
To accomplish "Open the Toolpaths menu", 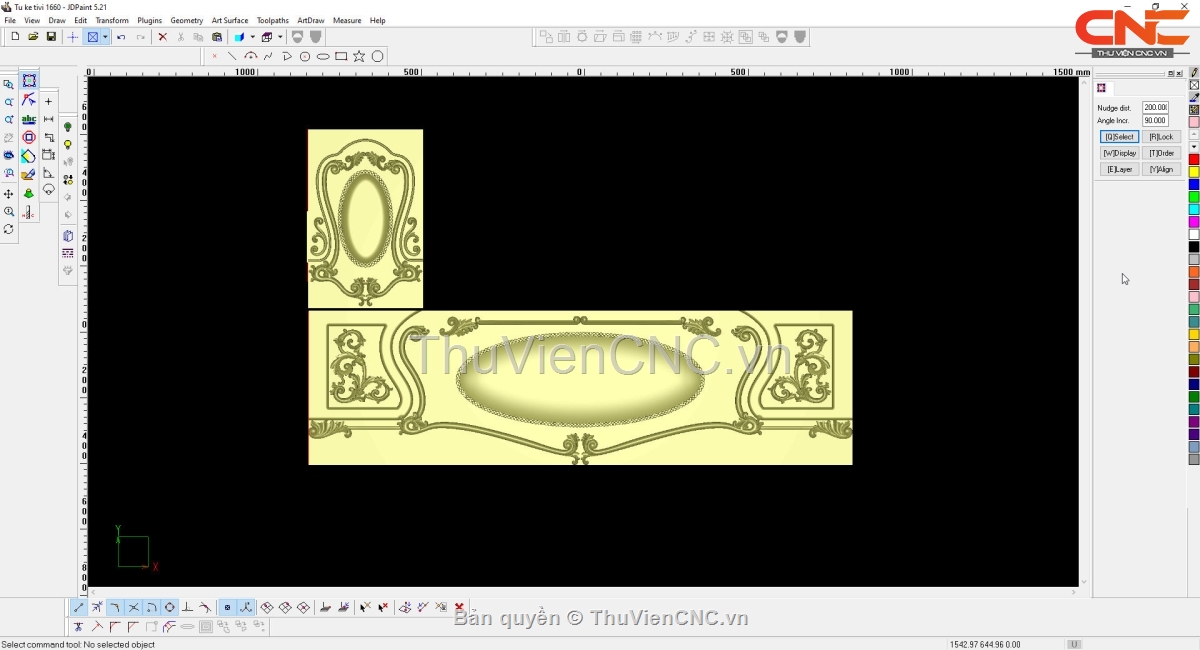I will coord(272,20).
